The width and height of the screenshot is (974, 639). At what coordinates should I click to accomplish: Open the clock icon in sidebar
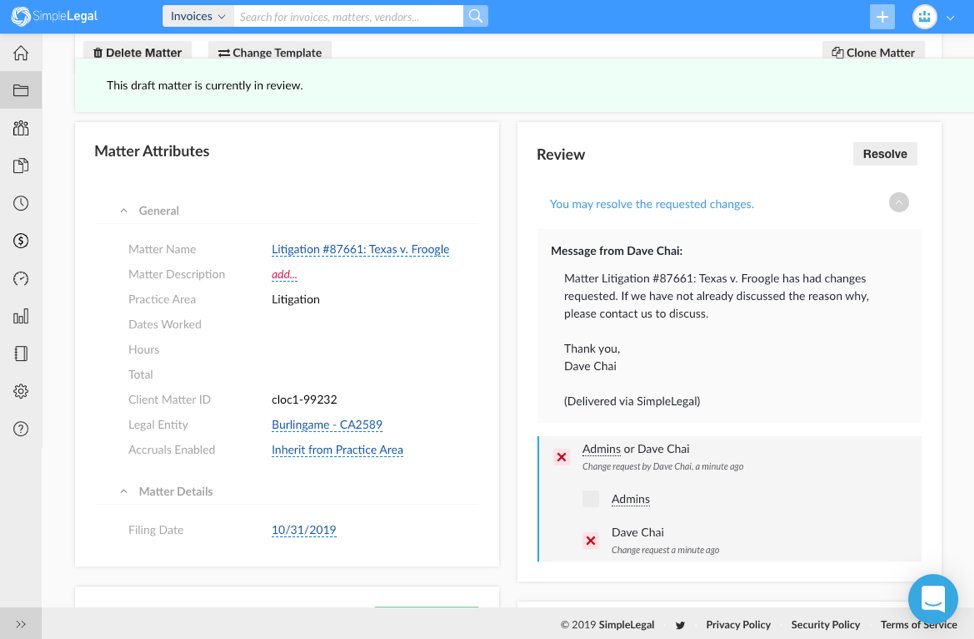[x=20, y=203]
